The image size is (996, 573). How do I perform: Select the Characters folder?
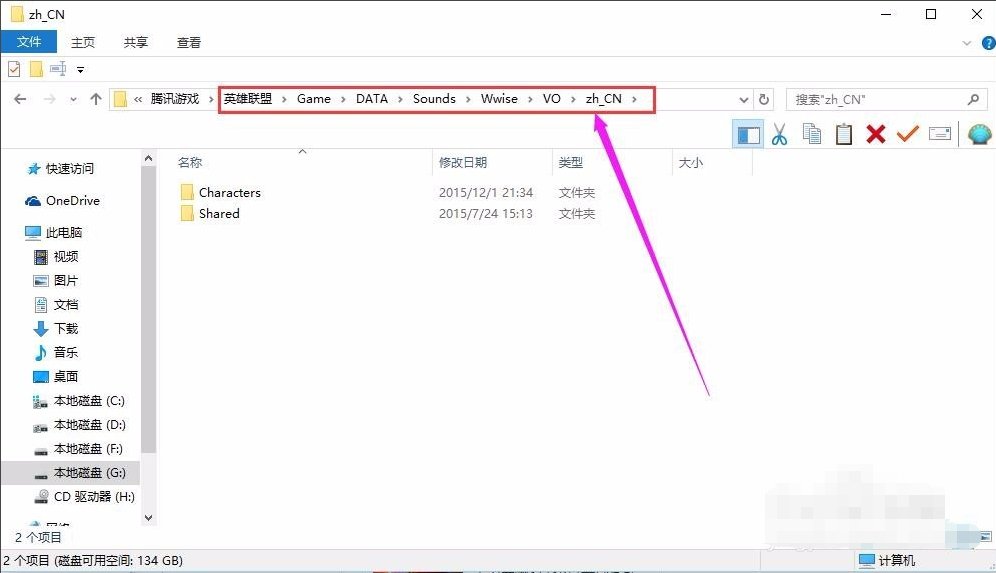(229, 192)
